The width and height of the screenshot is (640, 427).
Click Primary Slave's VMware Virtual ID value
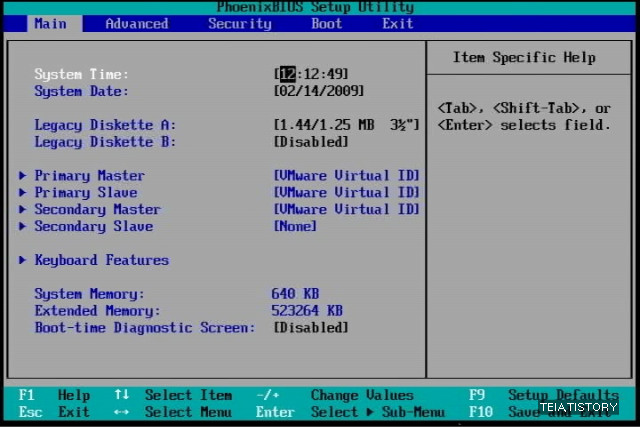click(x=347, y=192)
